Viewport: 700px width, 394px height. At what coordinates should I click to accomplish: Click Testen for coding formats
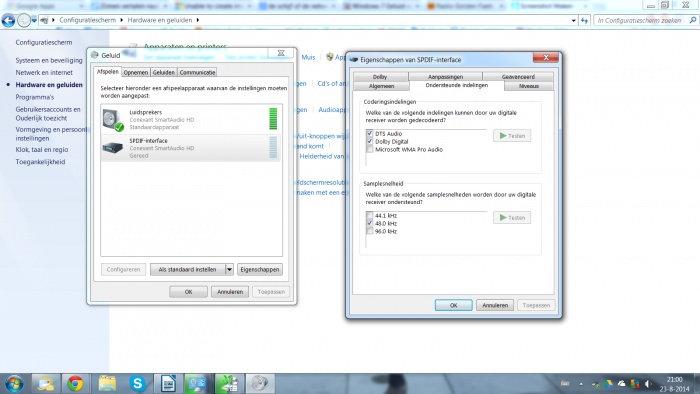[512, 136]
